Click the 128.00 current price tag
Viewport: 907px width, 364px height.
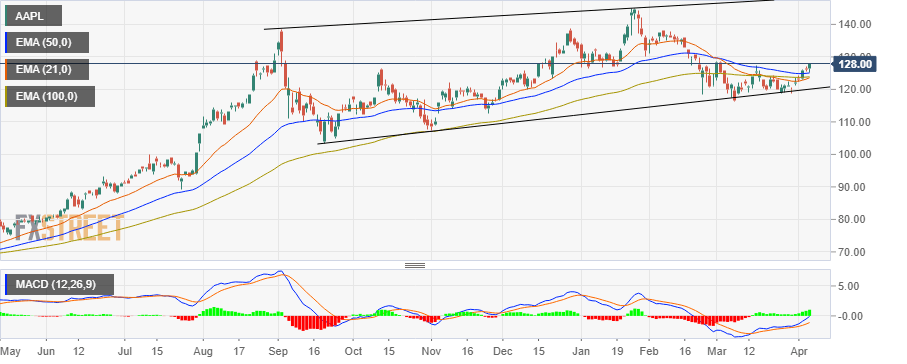(x=856, y=64)
